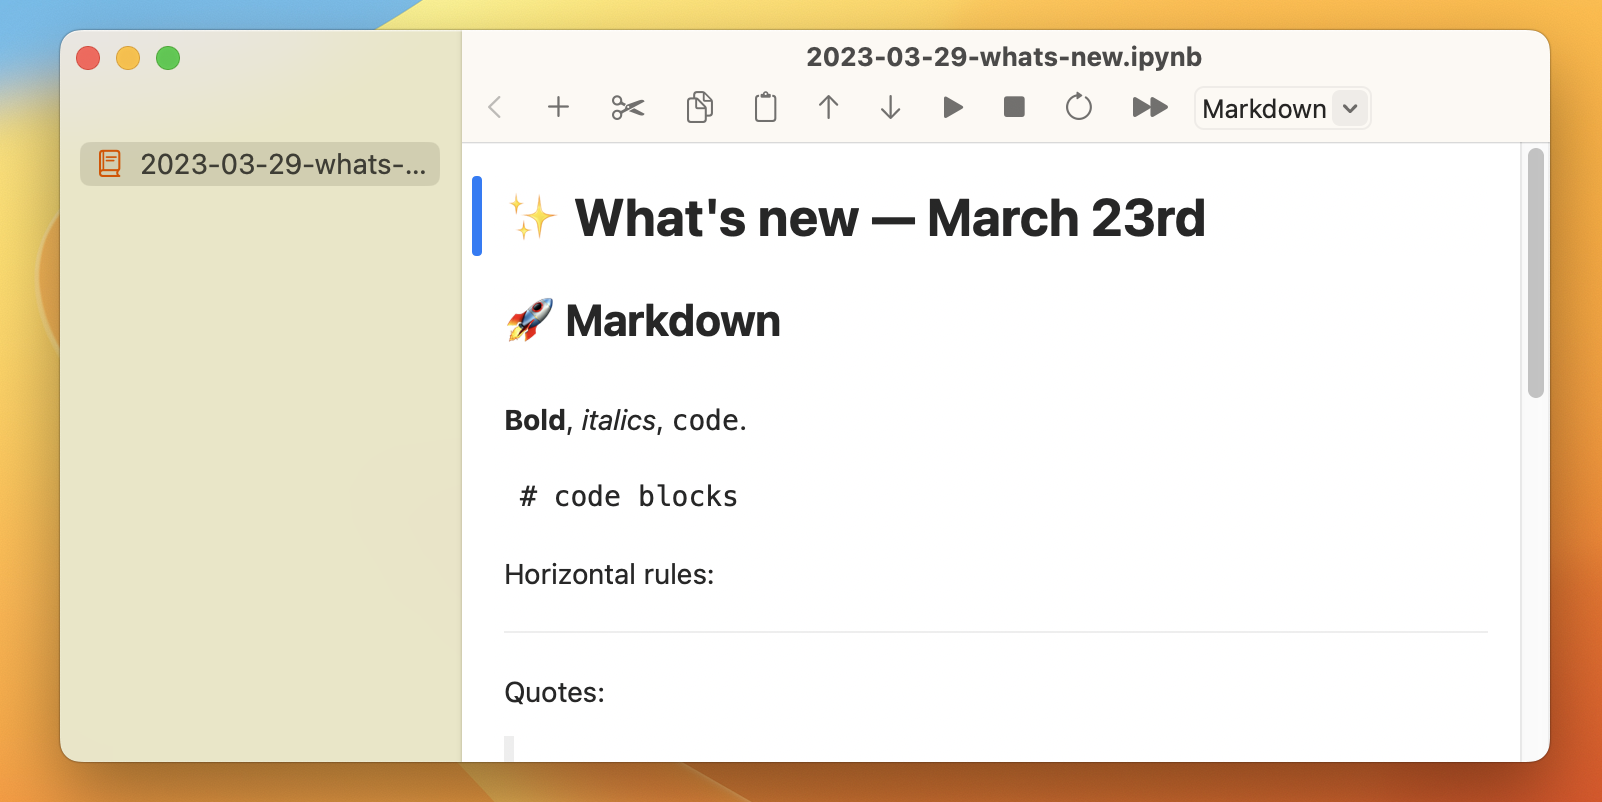Click the notebook vertical scrollbar
Image resolution: width=1602 pixels, height=802 pixels.
[x=1536, y=272]
